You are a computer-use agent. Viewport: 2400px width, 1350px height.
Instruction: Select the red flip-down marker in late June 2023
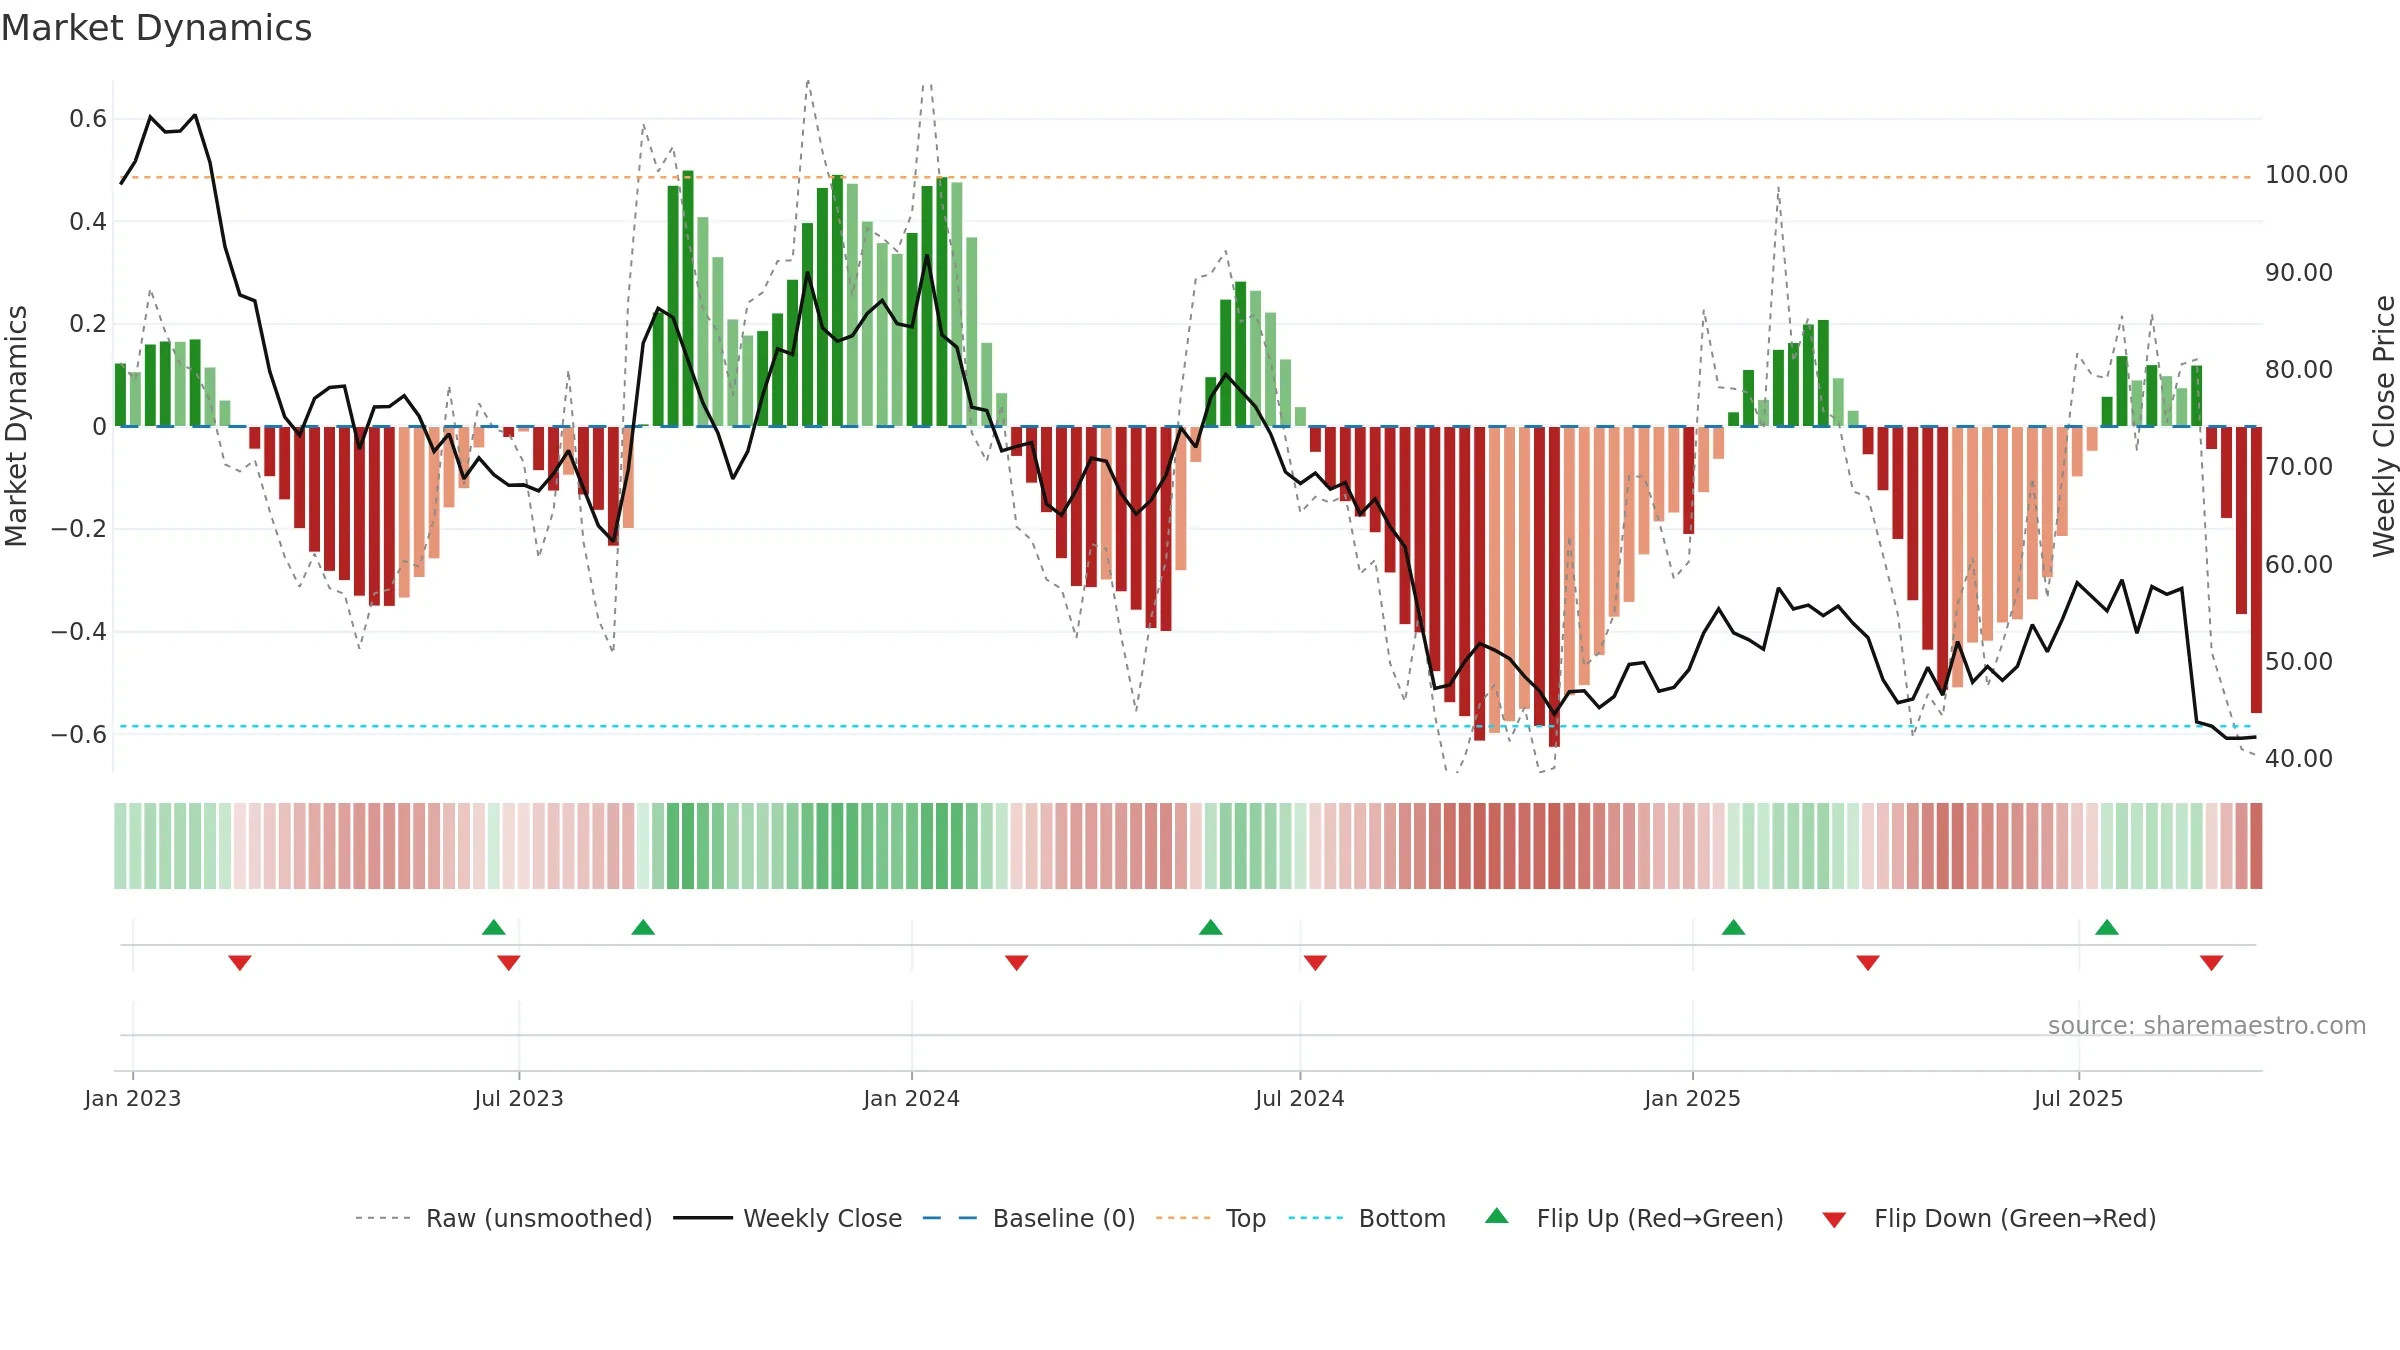click(x=509, y=963)
